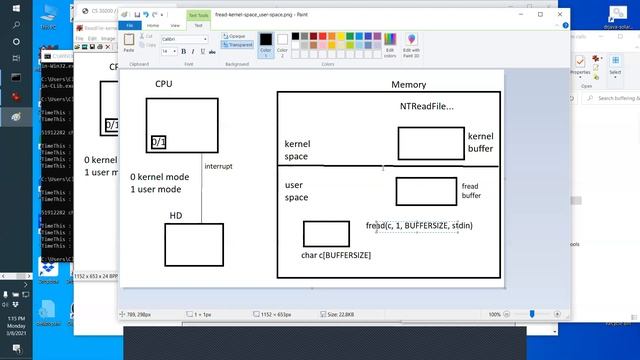Open the Dropbox desktop icon
This screenshot has width=640, height=360.
[48, 271]
